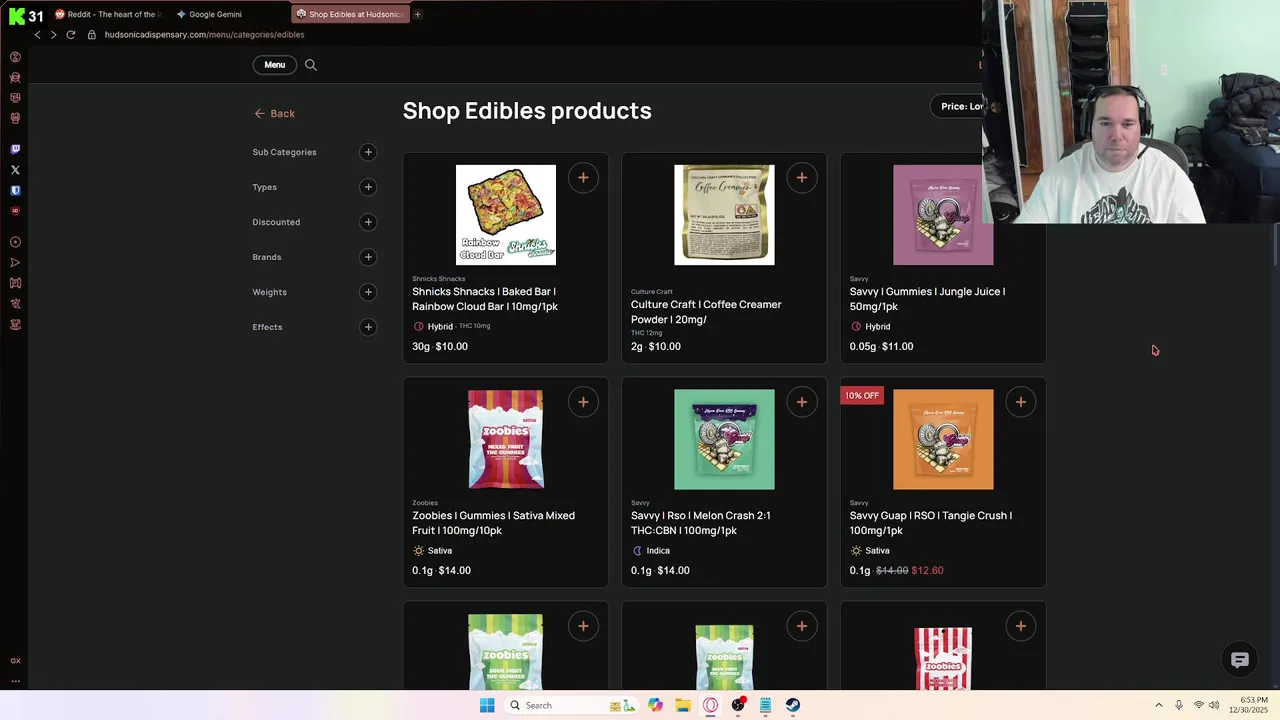Open the sidebar three-dots more options

click(x=15, y=681)
